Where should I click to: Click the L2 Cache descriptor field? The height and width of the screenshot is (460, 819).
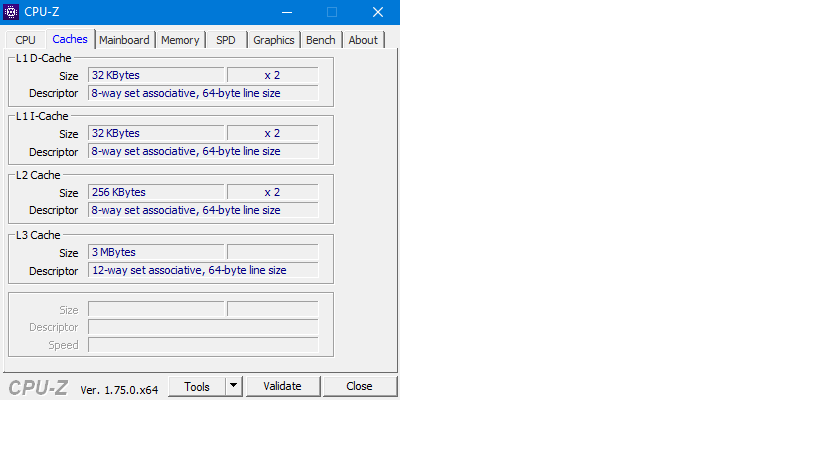coord(203,210)
